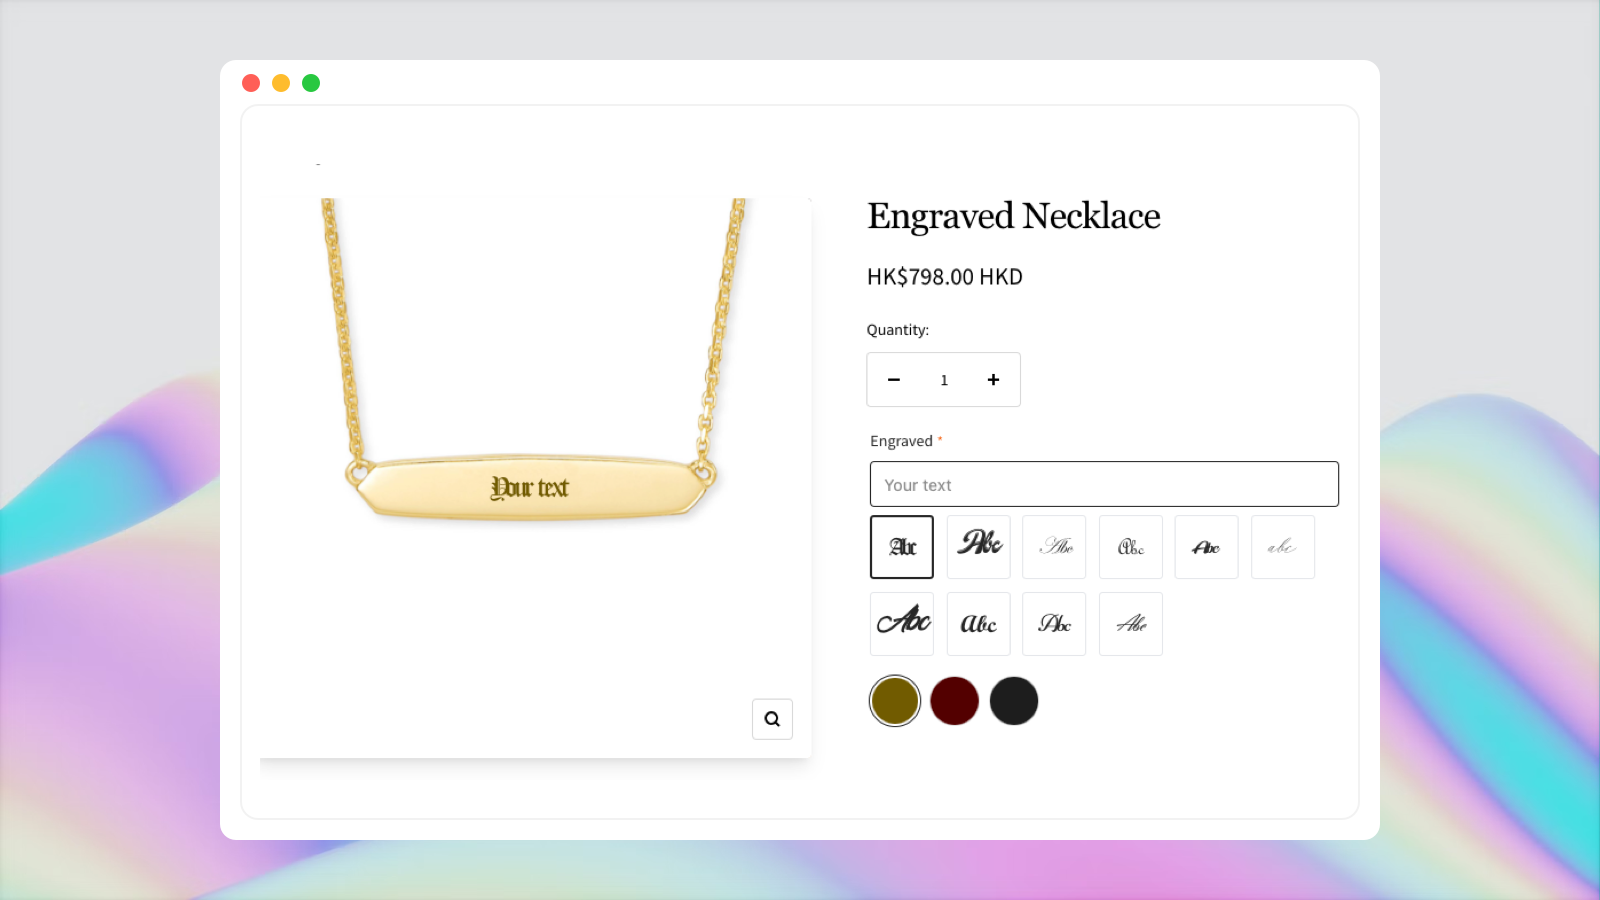This screenshot has height=900, width=1600.
Task: Click the HK$798.00 HKD price
Action: tap(945, 277)
